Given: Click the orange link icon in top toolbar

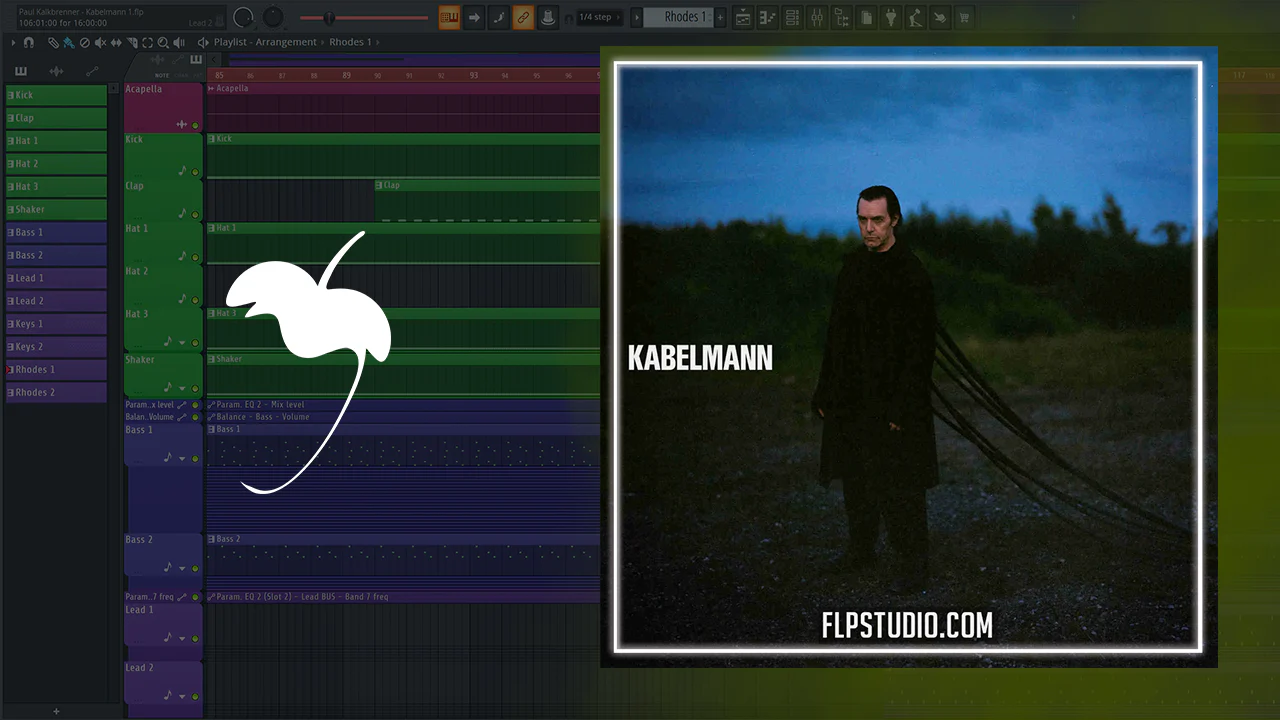Looking at the screenshot, I should tap(523, 17).
